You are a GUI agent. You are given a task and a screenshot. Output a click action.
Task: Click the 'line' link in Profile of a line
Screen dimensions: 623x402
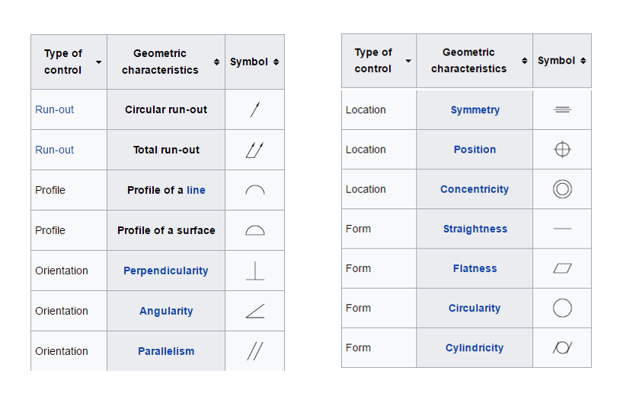click(196, 190)
